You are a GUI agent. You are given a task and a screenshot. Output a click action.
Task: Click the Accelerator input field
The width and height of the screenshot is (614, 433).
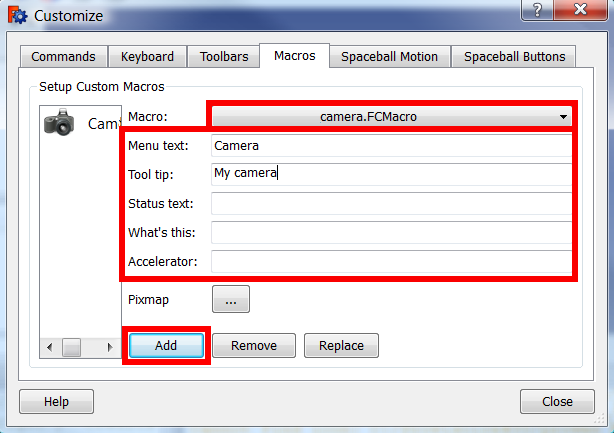[x=391, y=262]
